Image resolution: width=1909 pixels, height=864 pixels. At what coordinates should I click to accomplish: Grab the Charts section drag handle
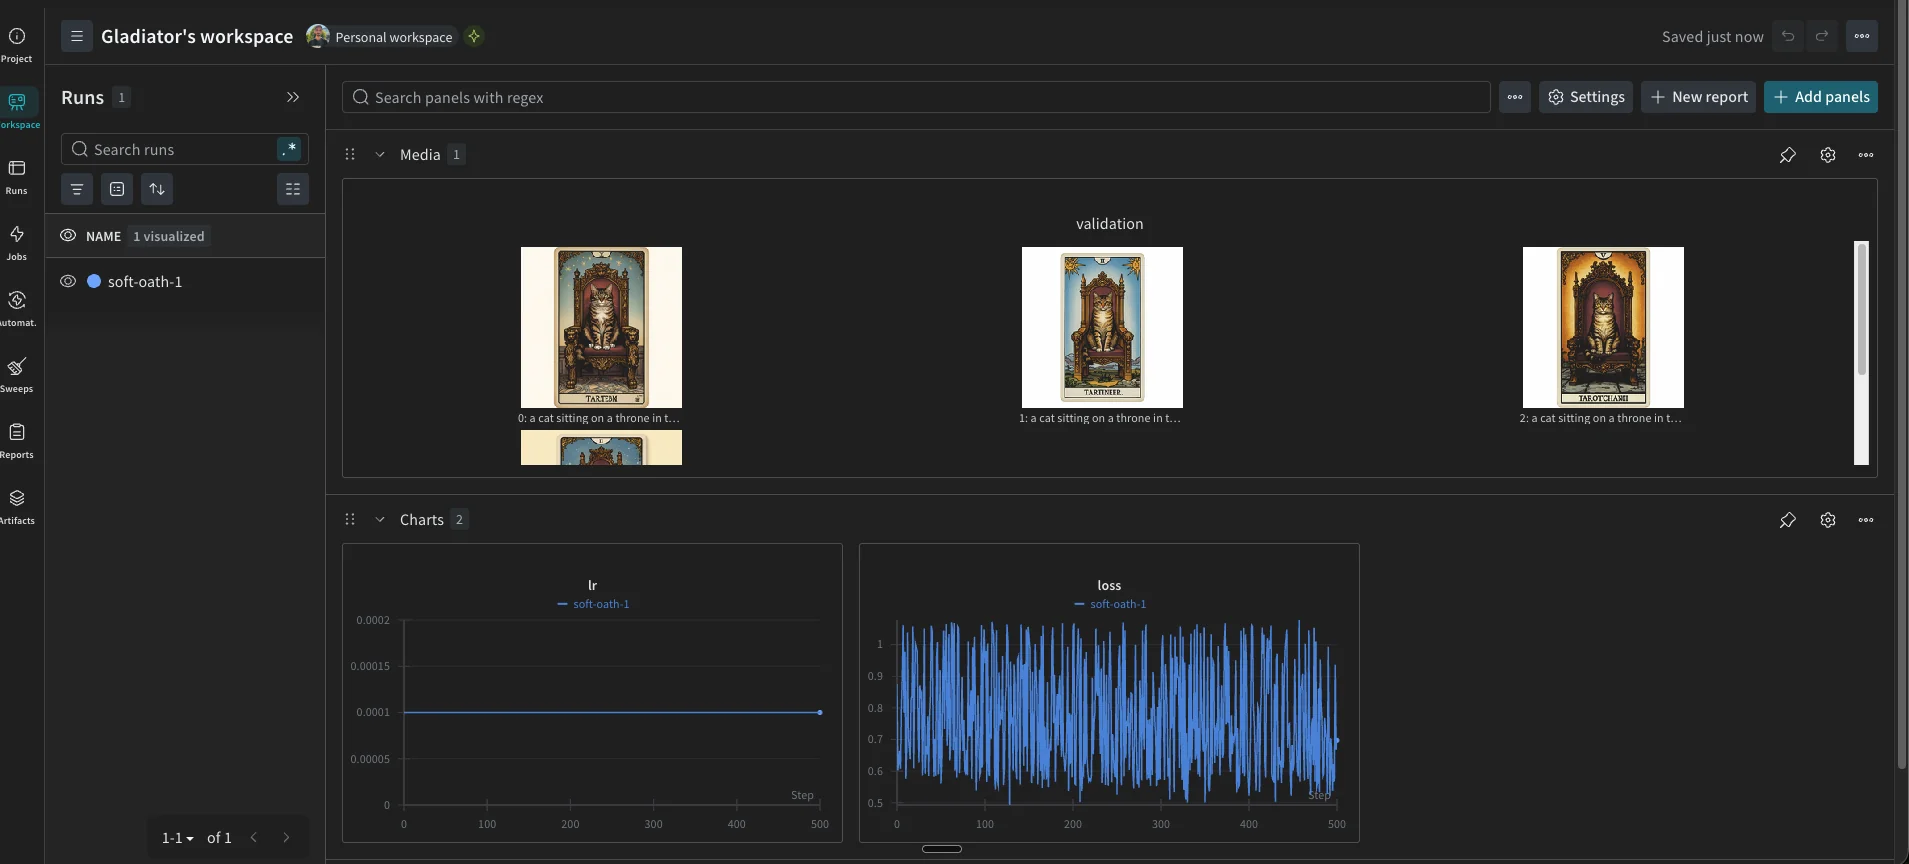point(350,519)
